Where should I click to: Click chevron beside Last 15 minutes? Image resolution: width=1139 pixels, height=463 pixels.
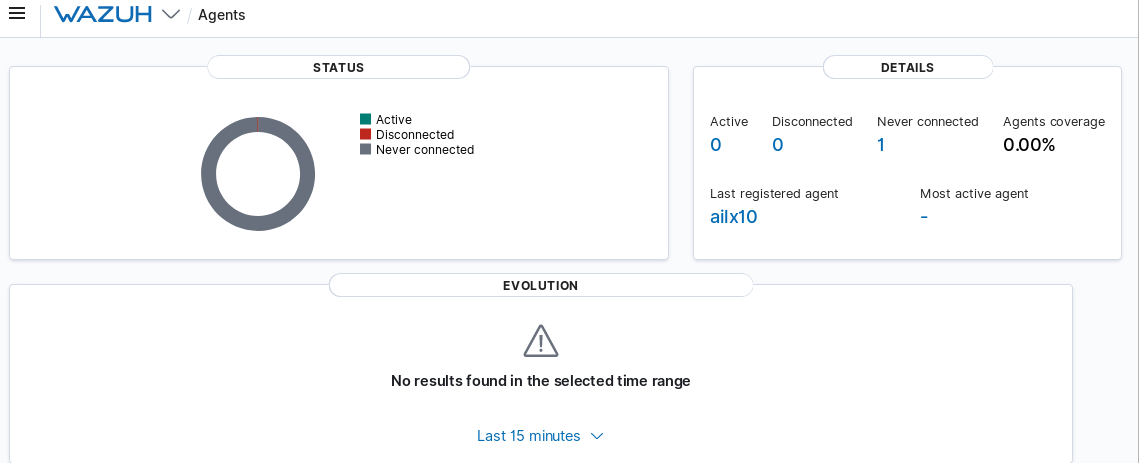(x=597, y=436)
